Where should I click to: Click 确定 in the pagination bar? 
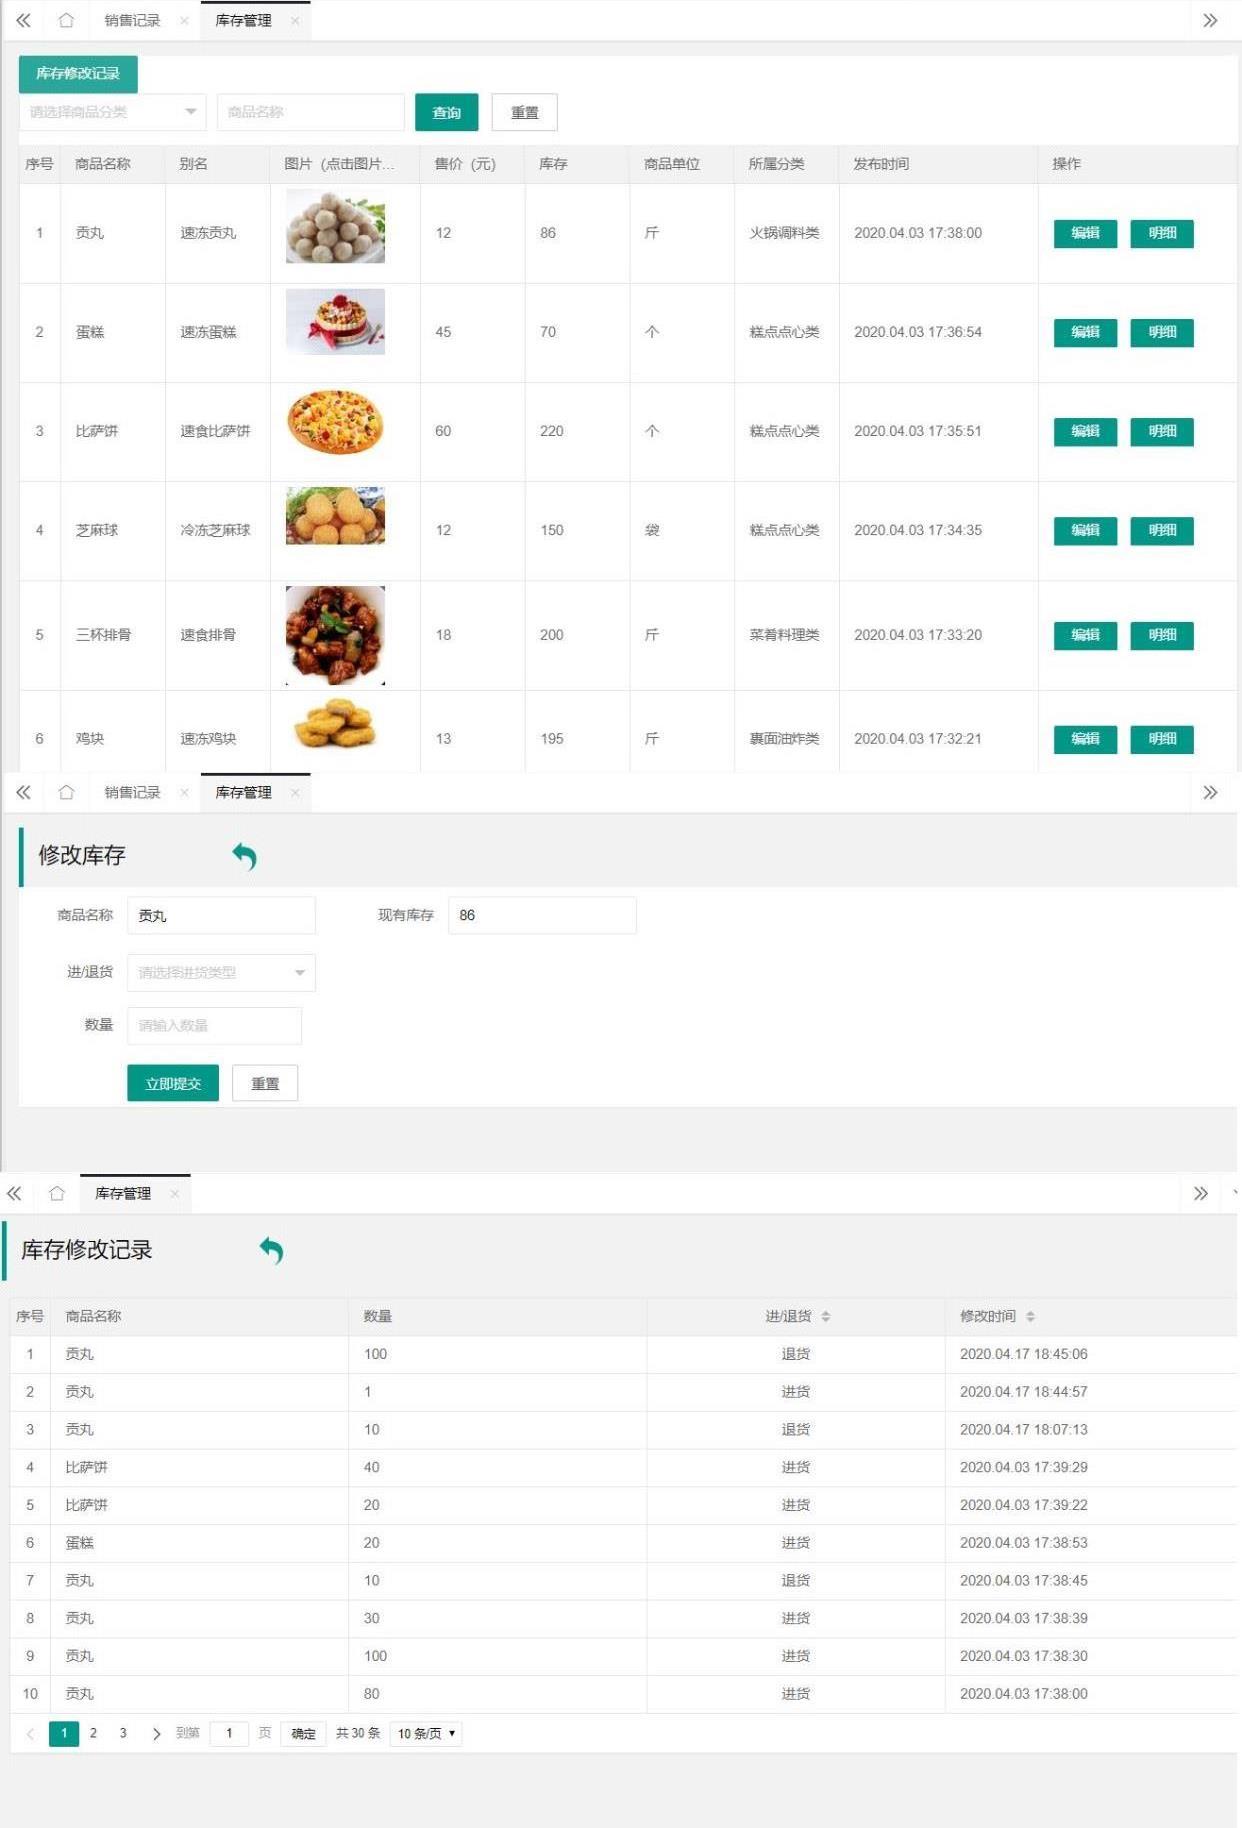(303, 1733)
